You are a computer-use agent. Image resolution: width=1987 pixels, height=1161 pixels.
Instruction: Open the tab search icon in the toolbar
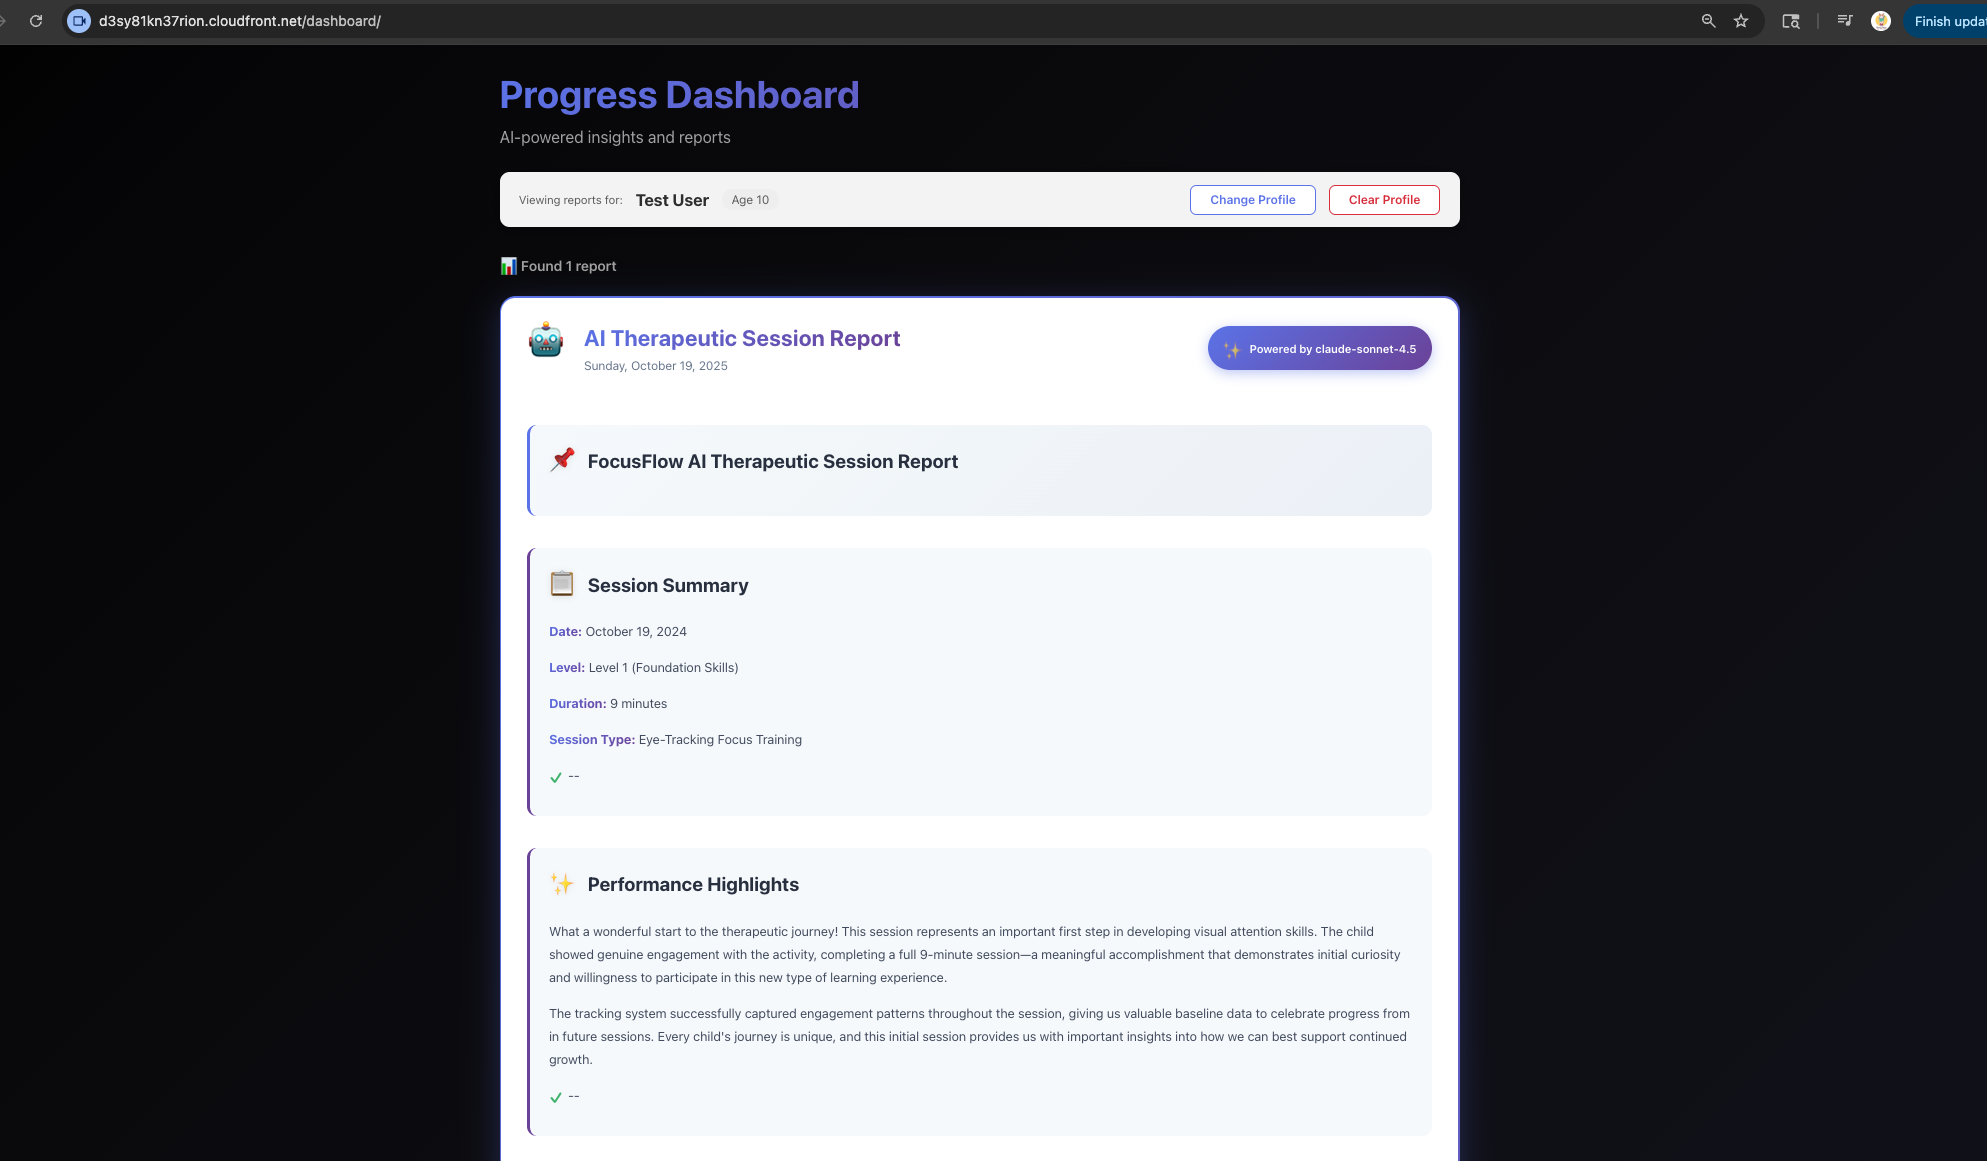click(1791, 21)
